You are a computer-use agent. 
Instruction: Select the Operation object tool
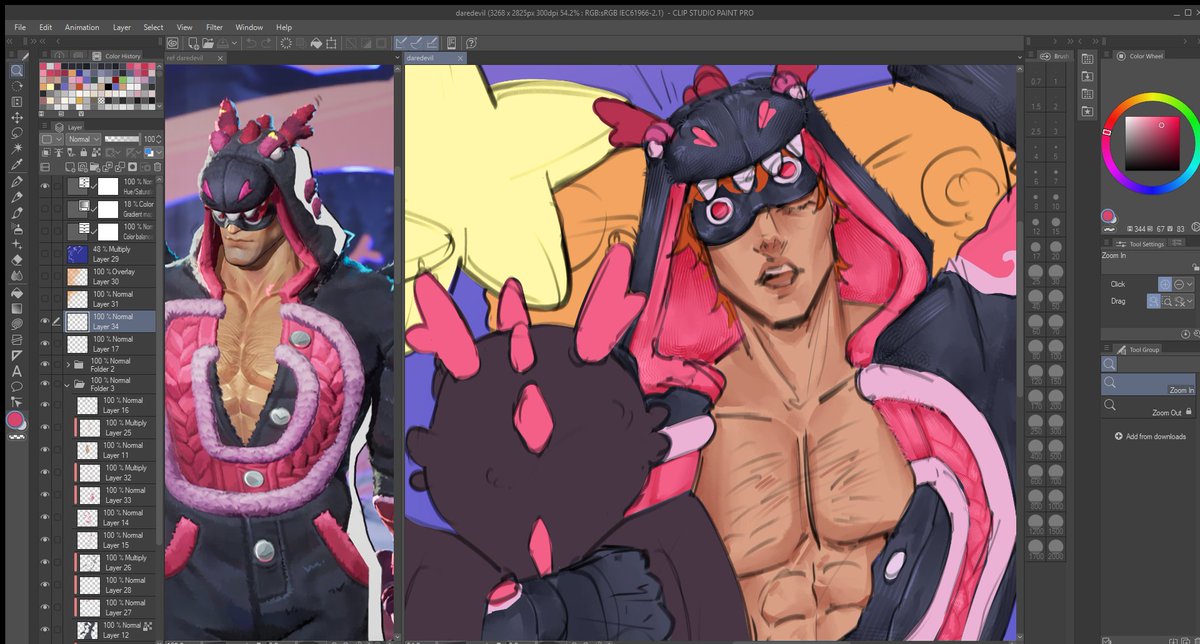coord(17,101)
